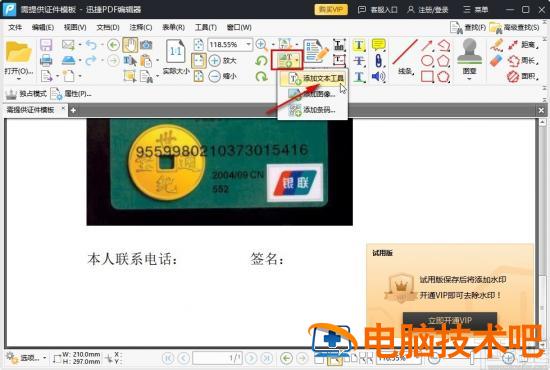Viewport: 550px width, 370px height.
Task: Select the arrow drawing tool
Action: coord(427,45)
